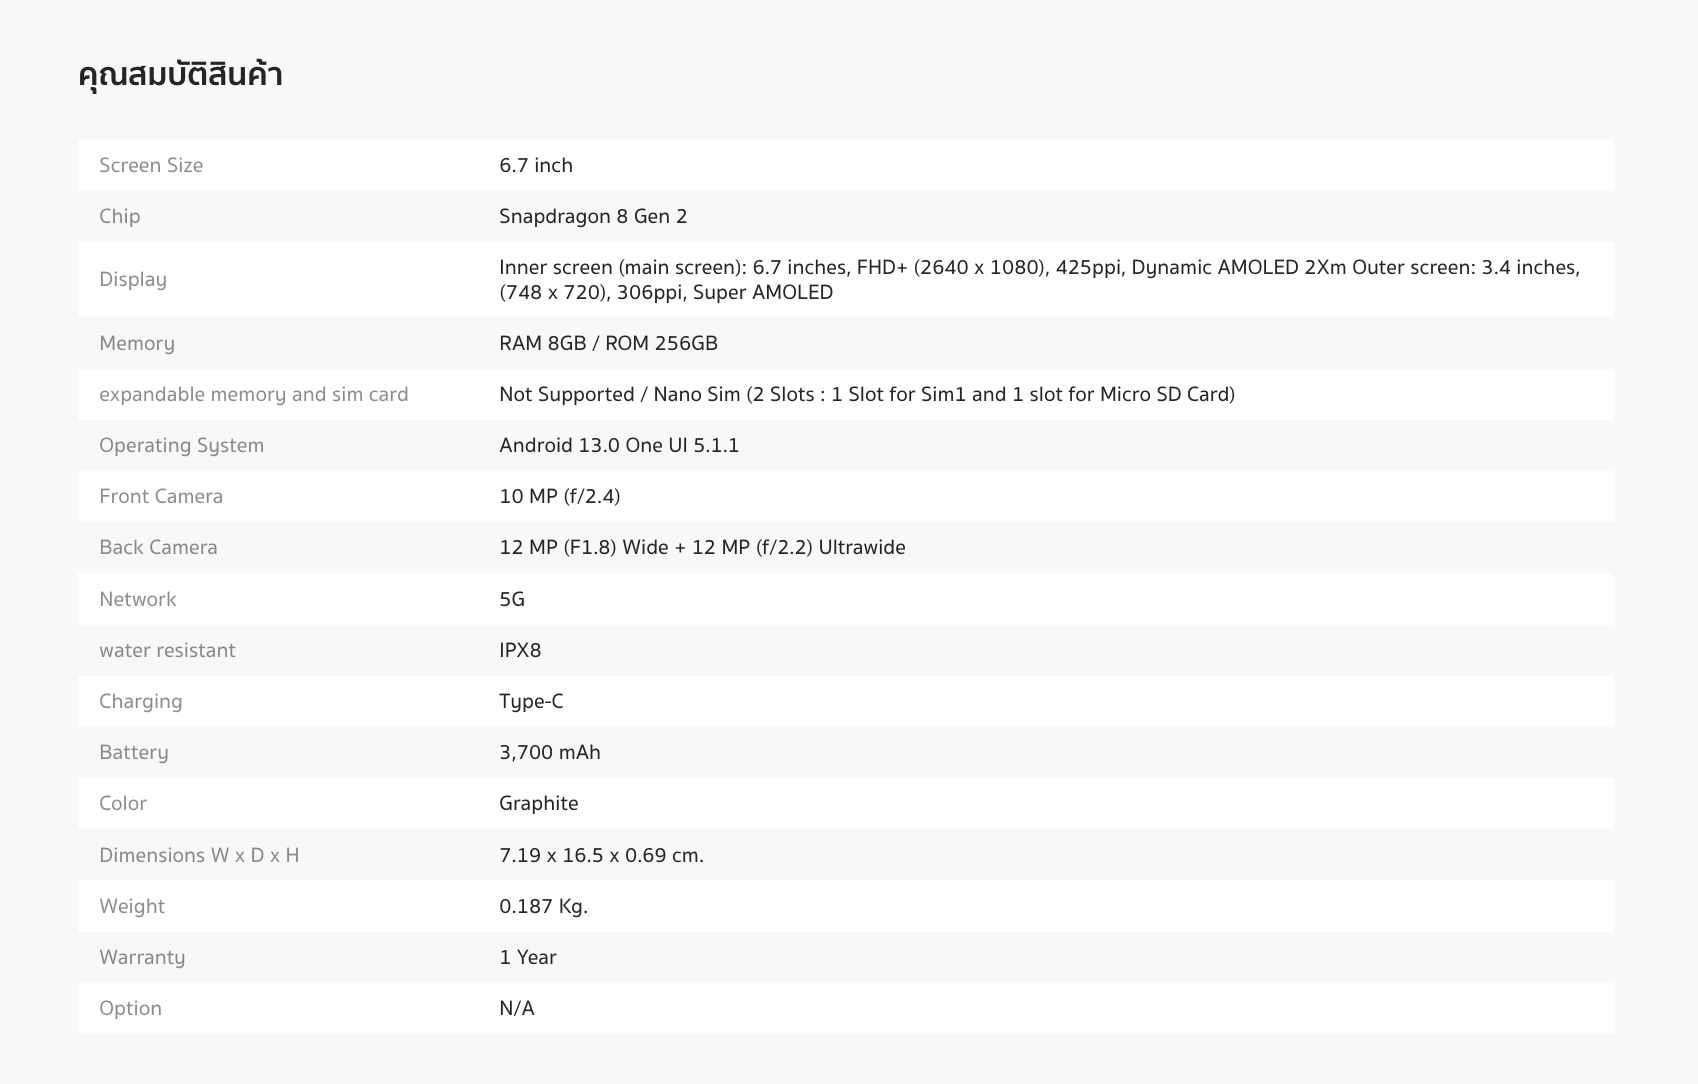
Task: Click the 'Type-C' value
Action: pos(531,701)
